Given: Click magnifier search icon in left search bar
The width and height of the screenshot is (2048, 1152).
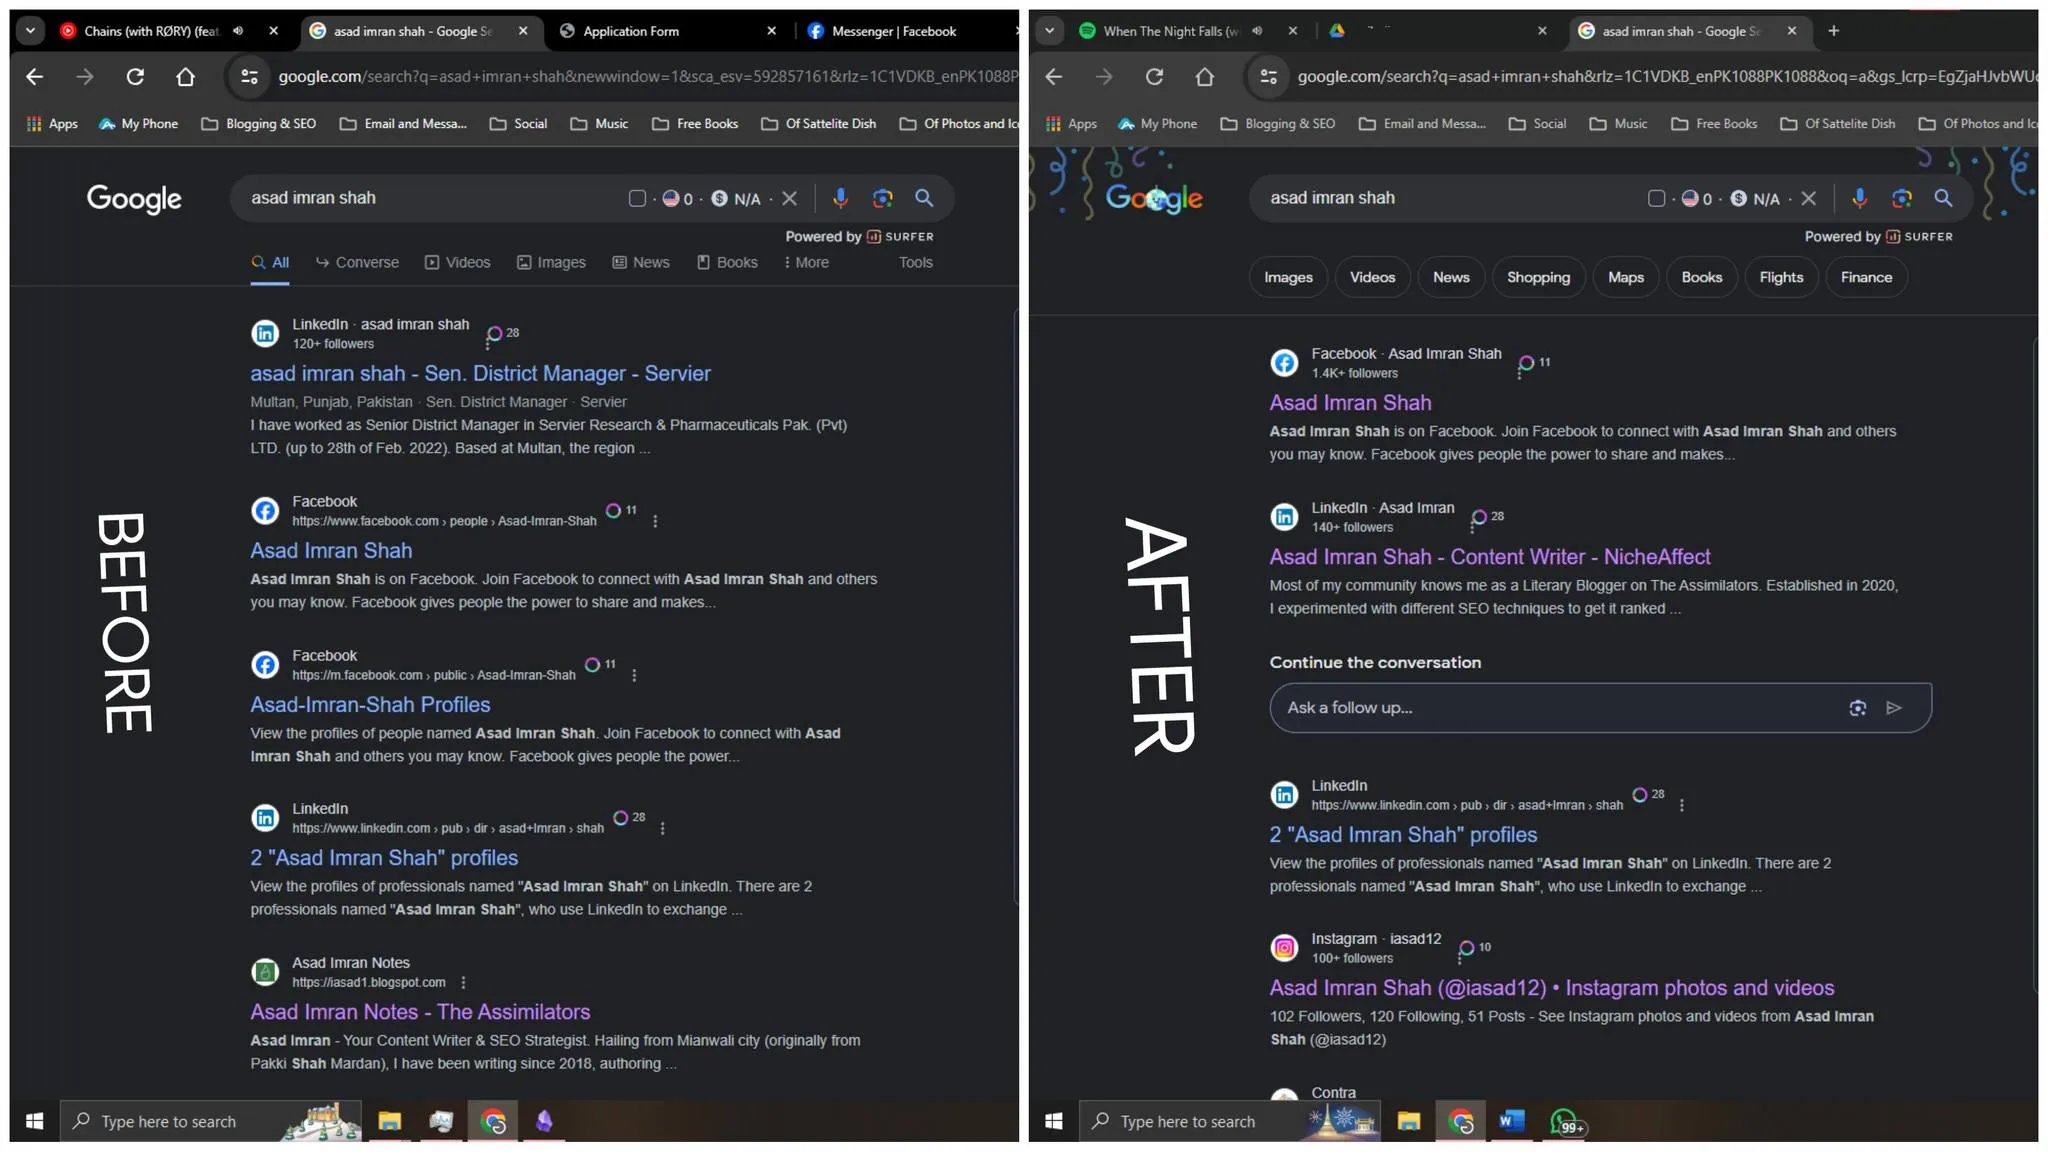Looking at the screenshot, I should [924, 198].
